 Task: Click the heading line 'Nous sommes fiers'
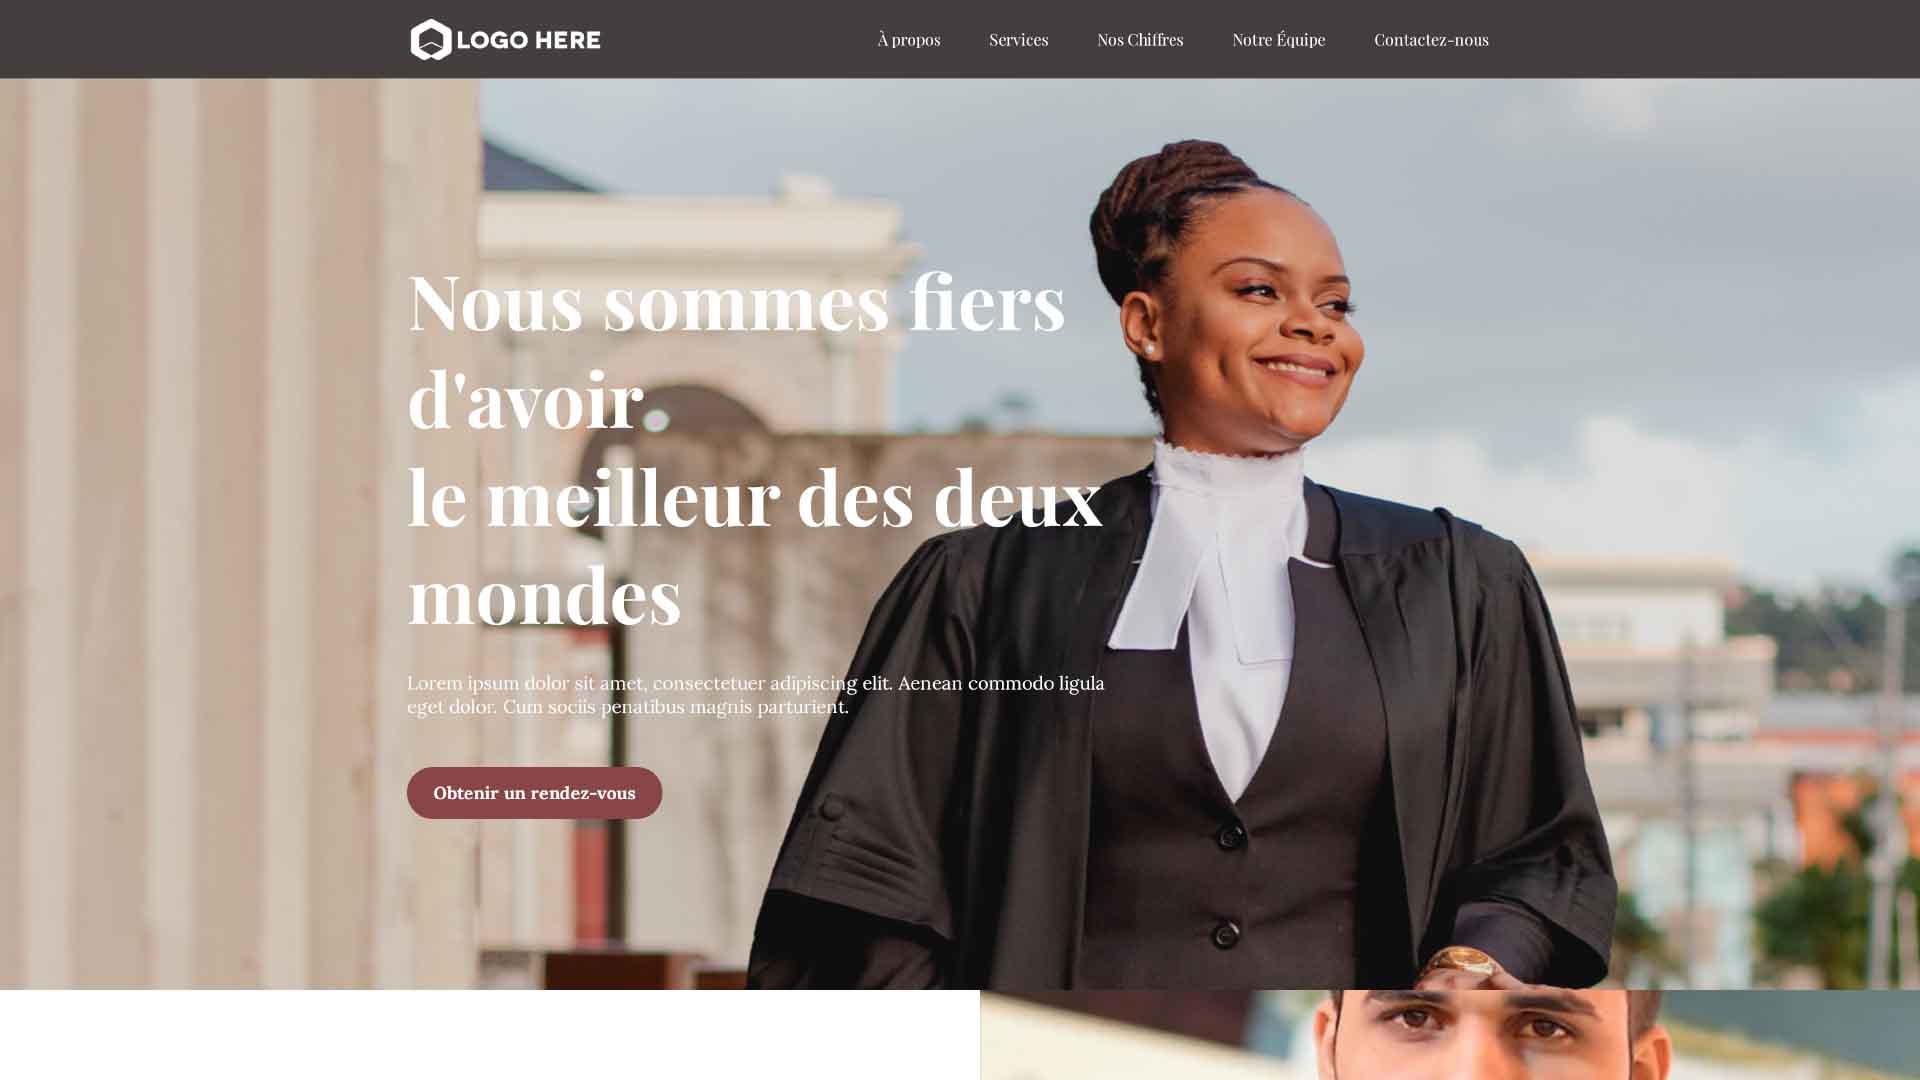737,301
